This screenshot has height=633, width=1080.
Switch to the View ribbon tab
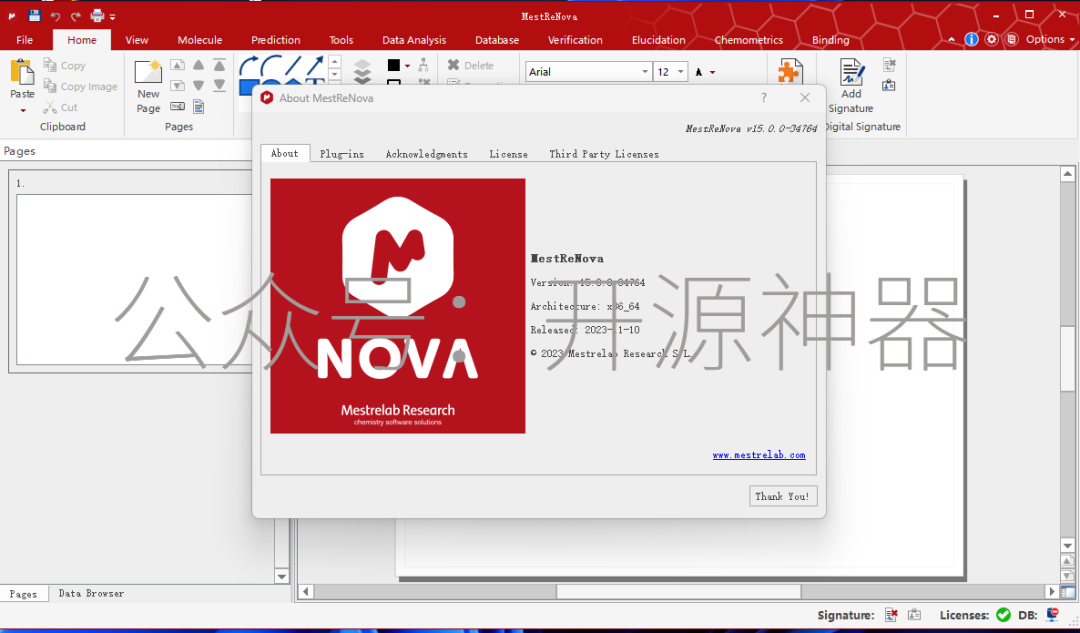[136, 40]
